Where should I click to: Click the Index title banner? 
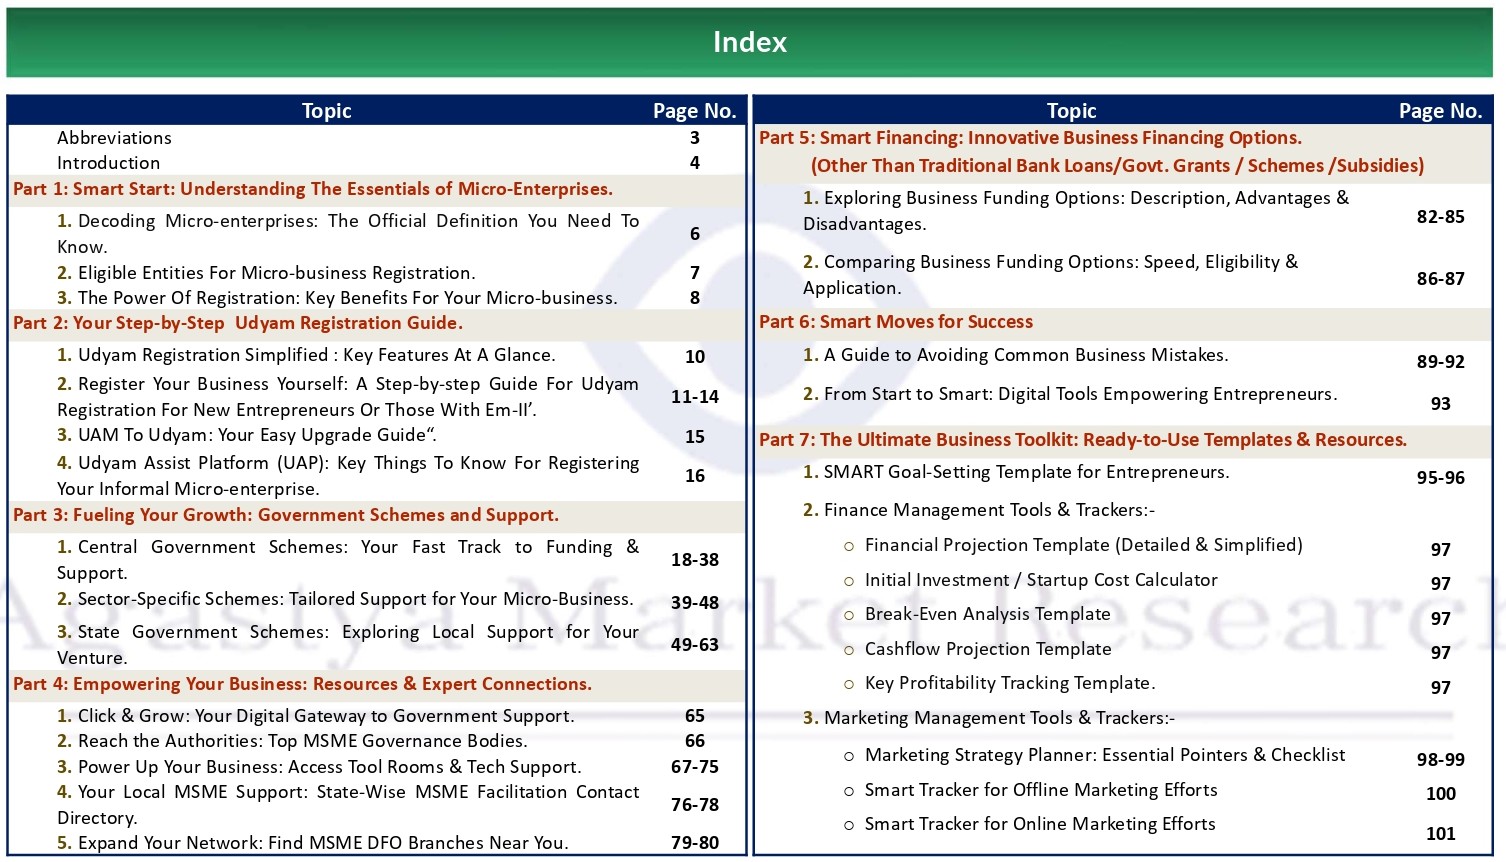click(x=751, y=42)
